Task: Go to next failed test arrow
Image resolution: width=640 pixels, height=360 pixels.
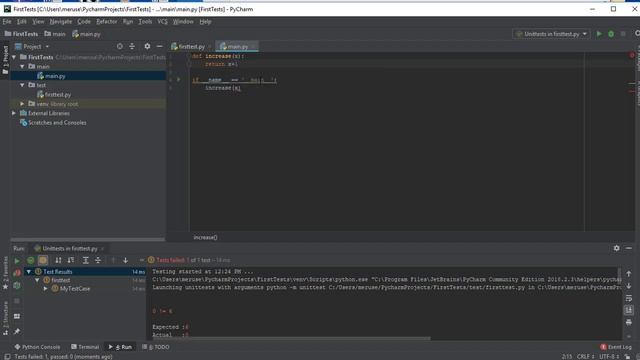Action: [x=125, y=260]
